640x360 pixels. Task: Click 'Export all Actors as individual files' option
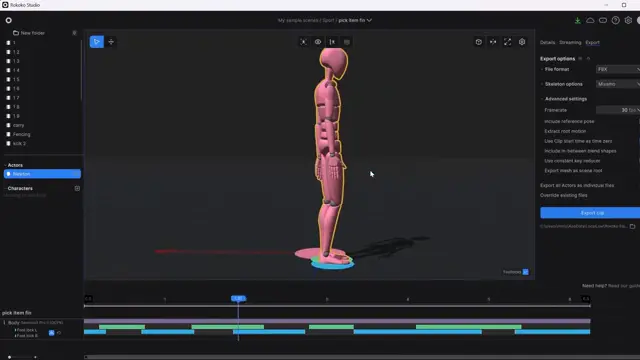(577, 185)
